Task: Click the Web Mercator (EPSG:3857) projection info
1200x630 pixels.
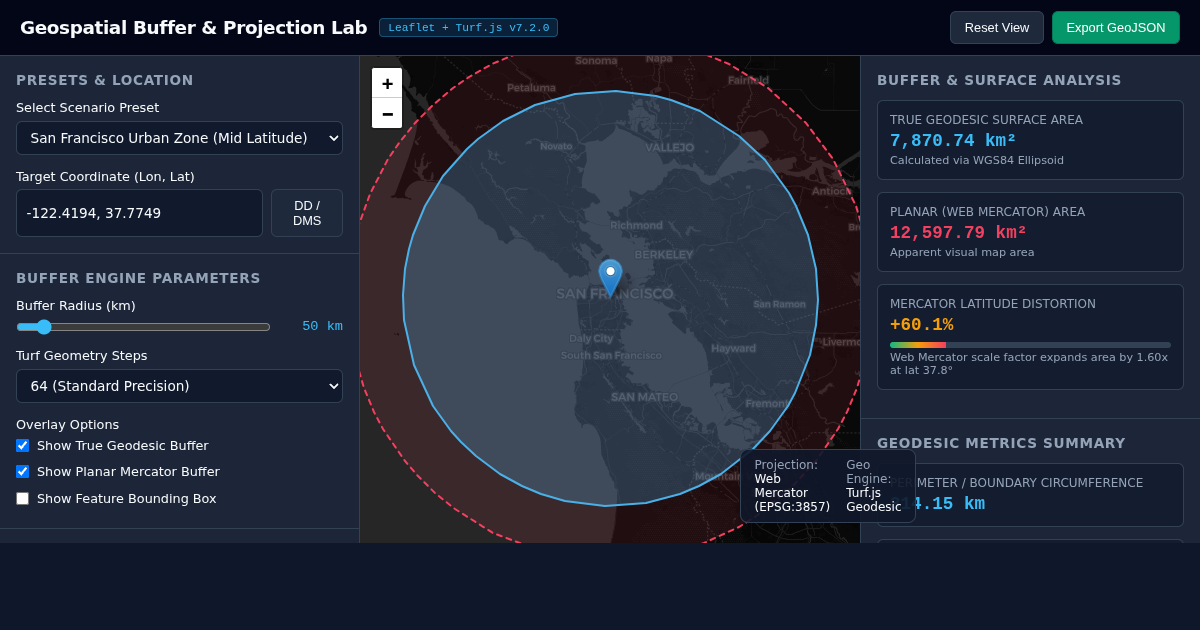Action: [792, 493]
